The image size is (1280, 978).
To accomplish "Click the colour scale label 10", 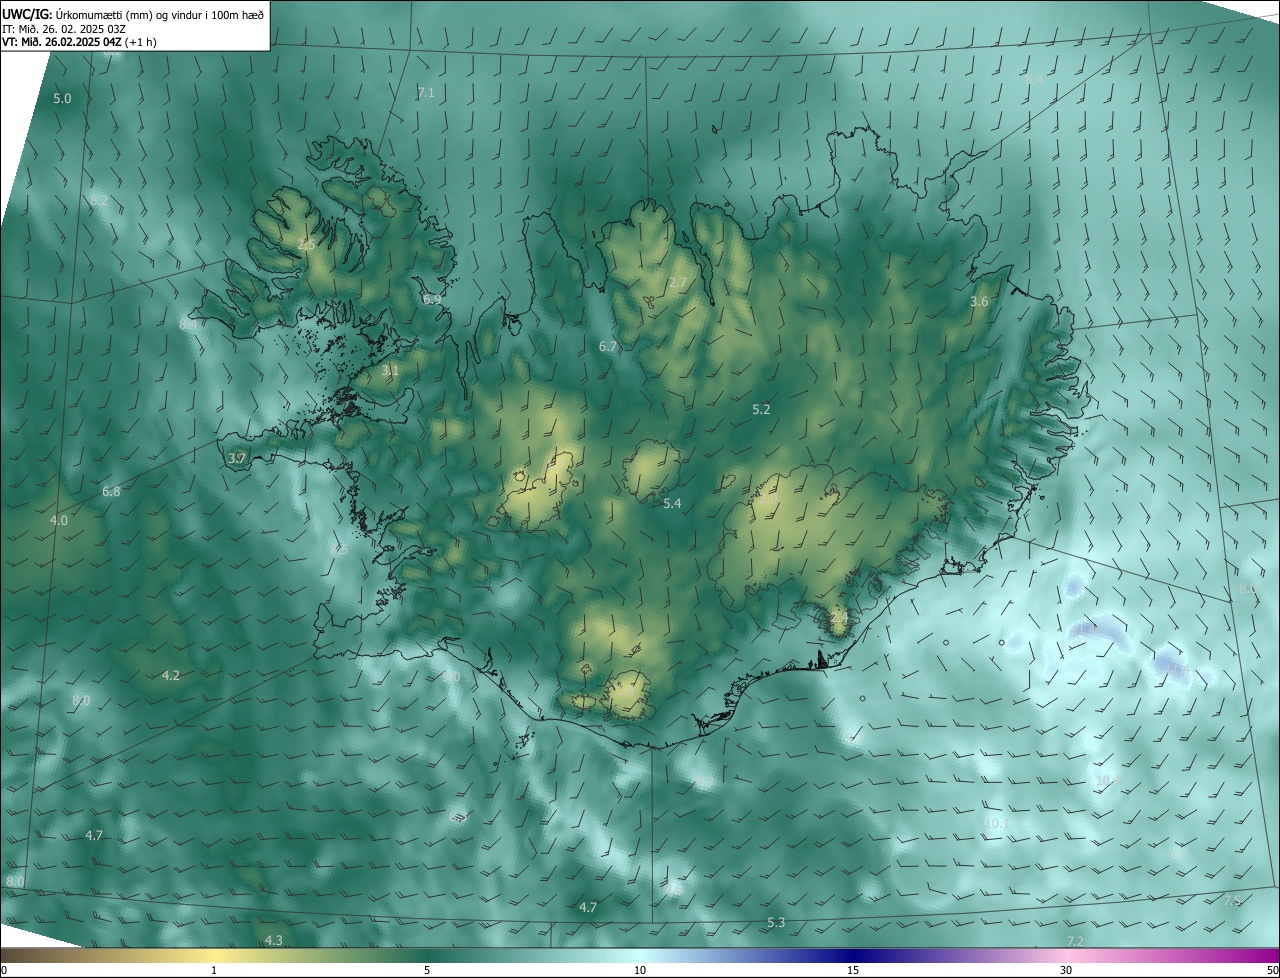I will pos(640,970).
